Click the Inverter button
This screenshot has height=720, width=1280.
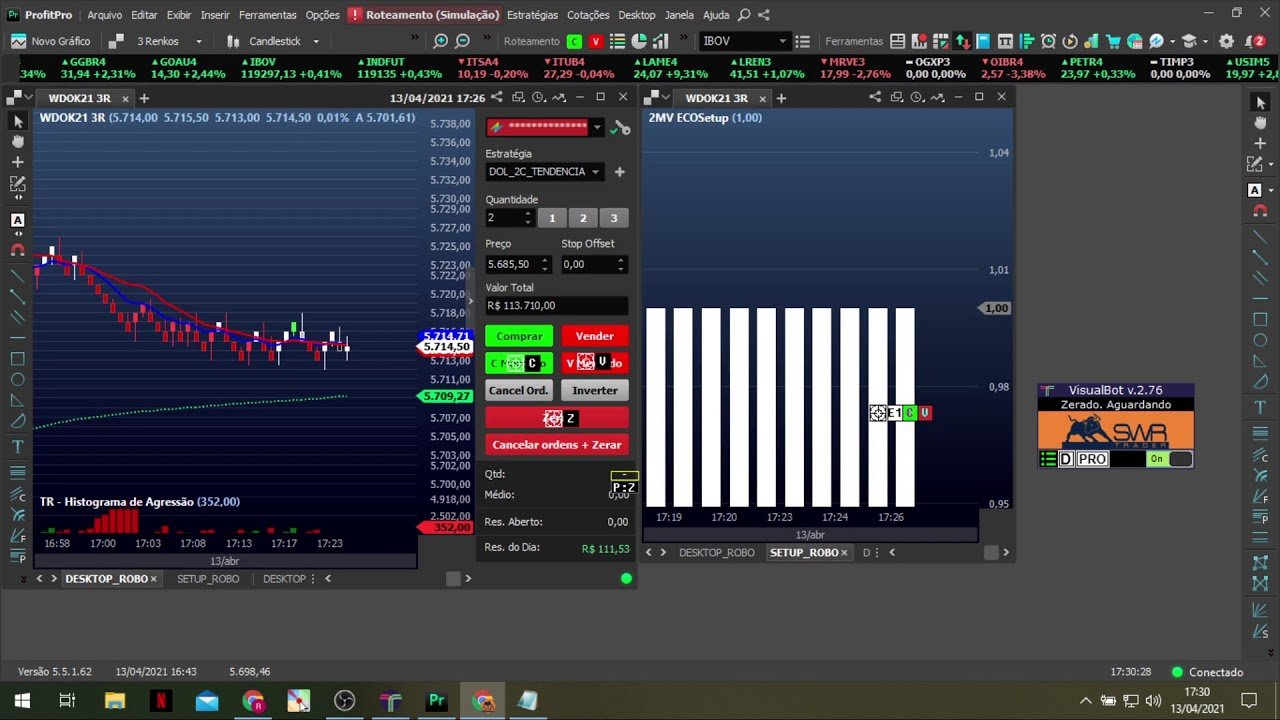tap(595, 390)
